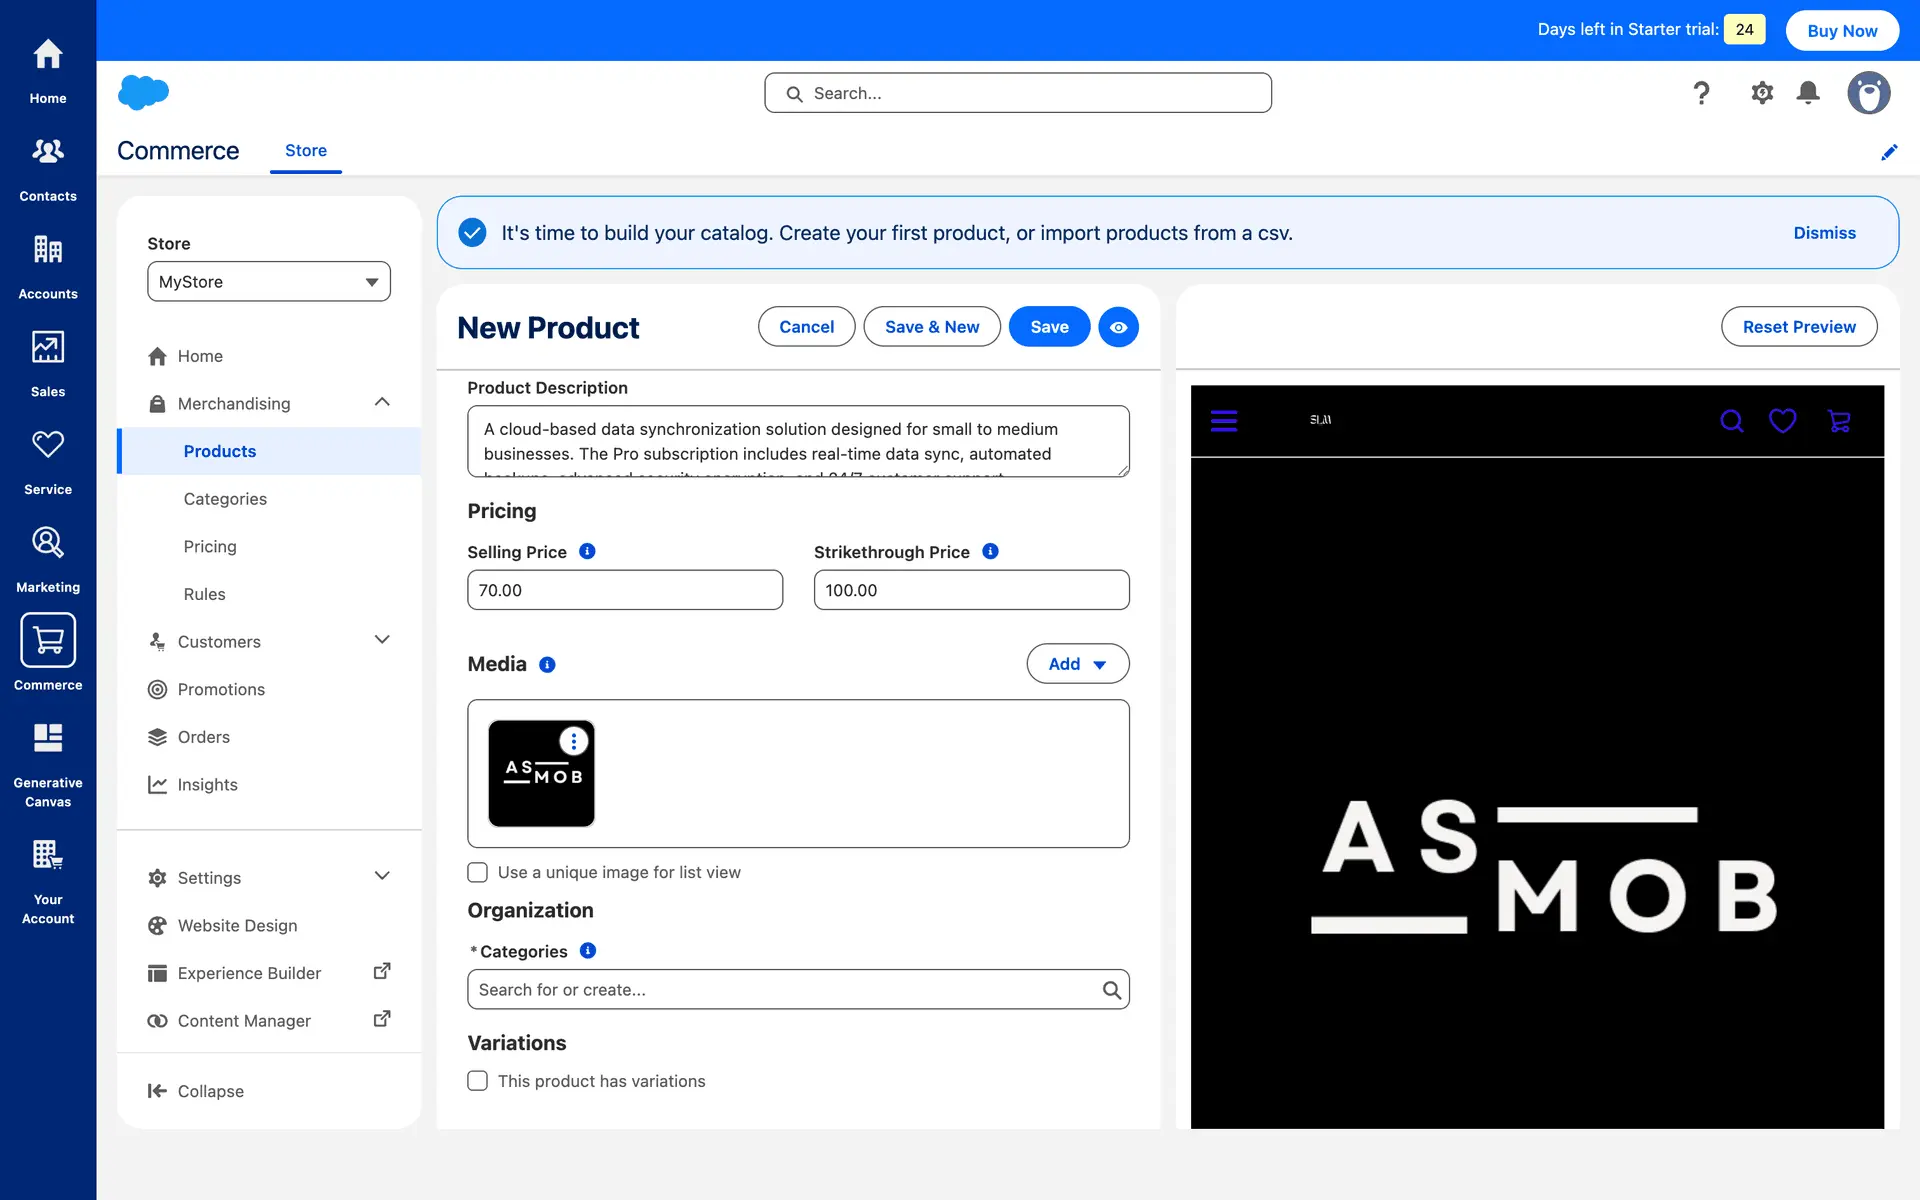Check 'This product has variations'

478,1081
